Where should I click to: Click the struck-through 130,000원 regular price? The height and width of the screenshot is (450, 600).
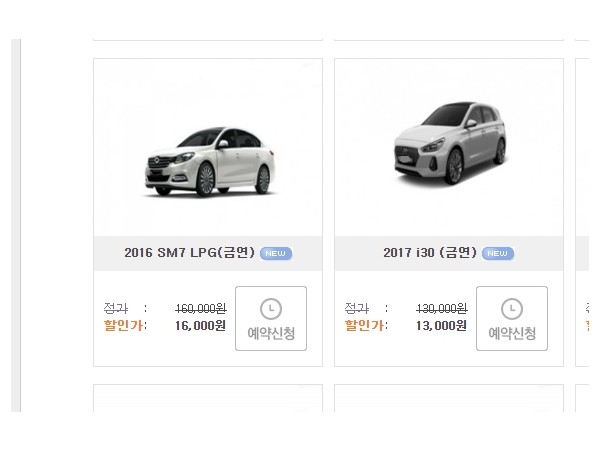click(442, 308)
